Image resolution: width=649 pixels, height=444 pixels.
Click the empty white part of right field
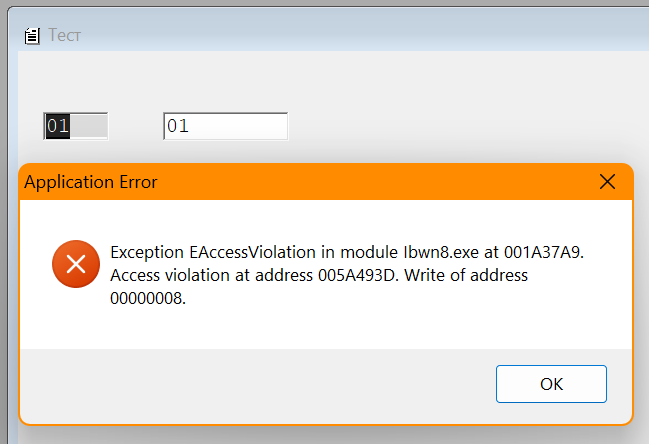click(238, 126)
